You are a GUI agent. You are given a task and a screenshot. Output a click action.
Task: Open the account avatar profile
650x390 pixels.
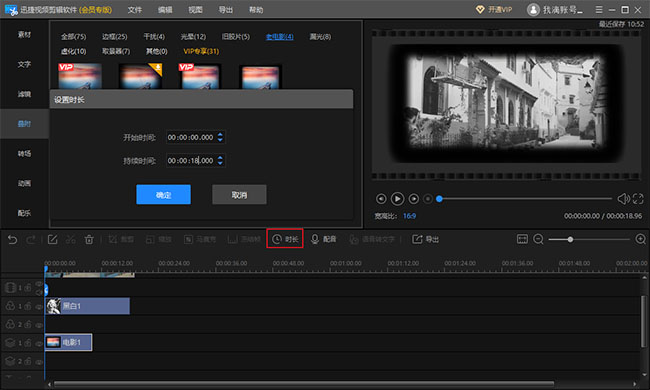tap(533, 10)
